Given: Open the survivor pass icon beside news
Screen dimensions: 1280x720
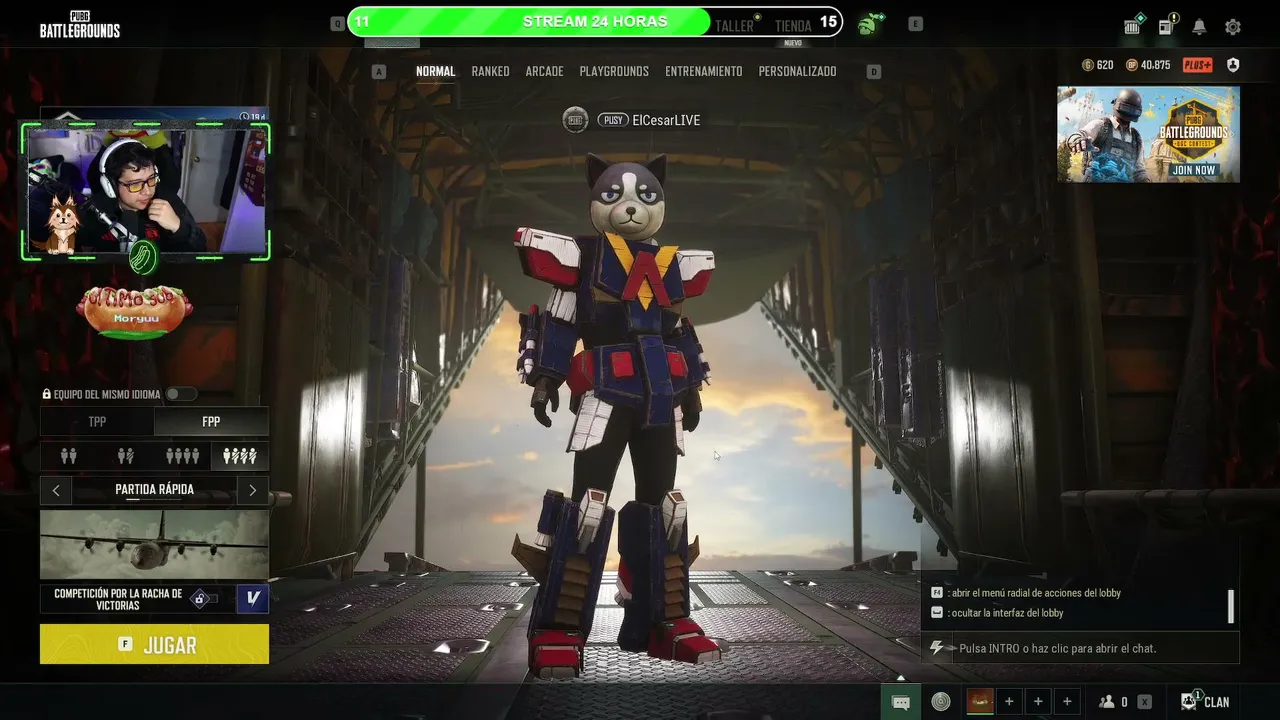Looking at the screenshot, I should pos(1133,26).
